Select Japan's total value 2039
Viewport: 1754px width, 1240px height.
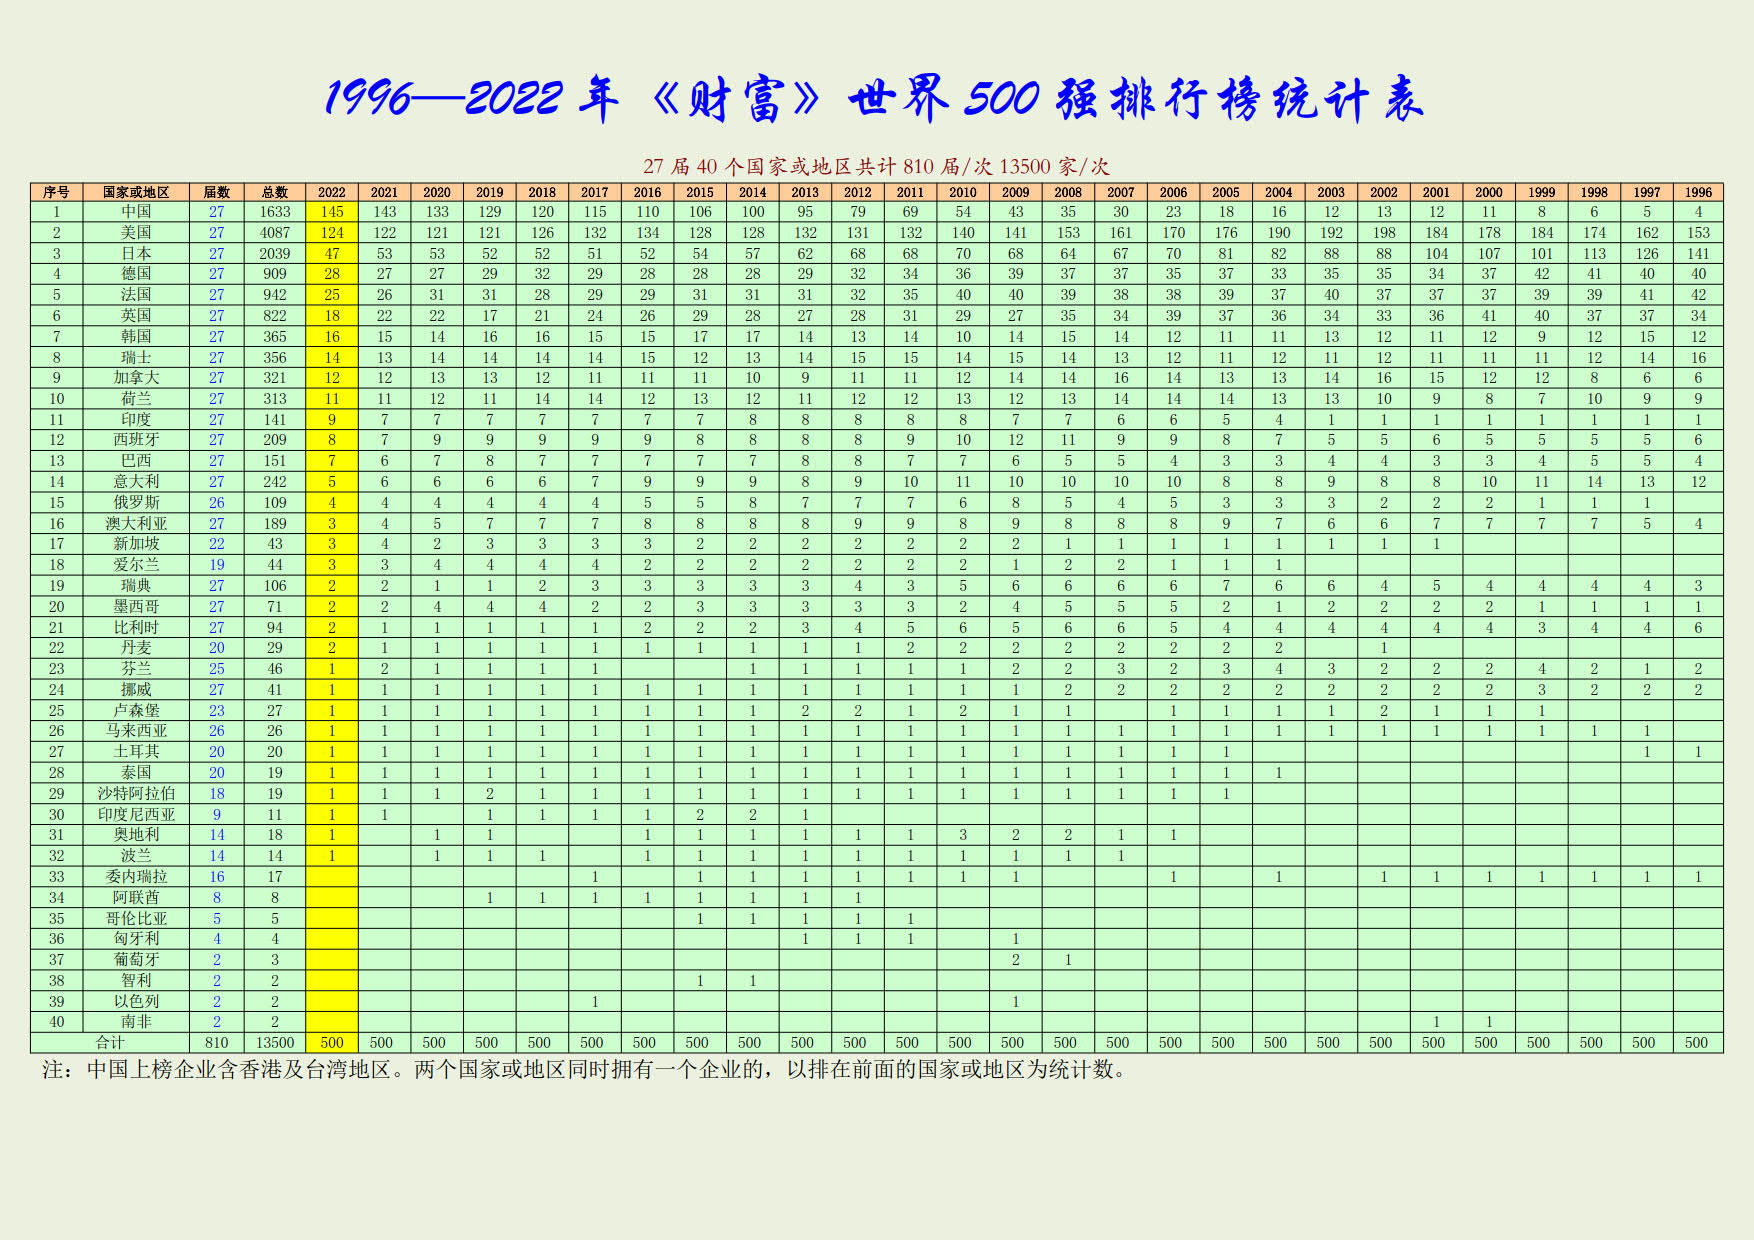click(x=275, y=254)
